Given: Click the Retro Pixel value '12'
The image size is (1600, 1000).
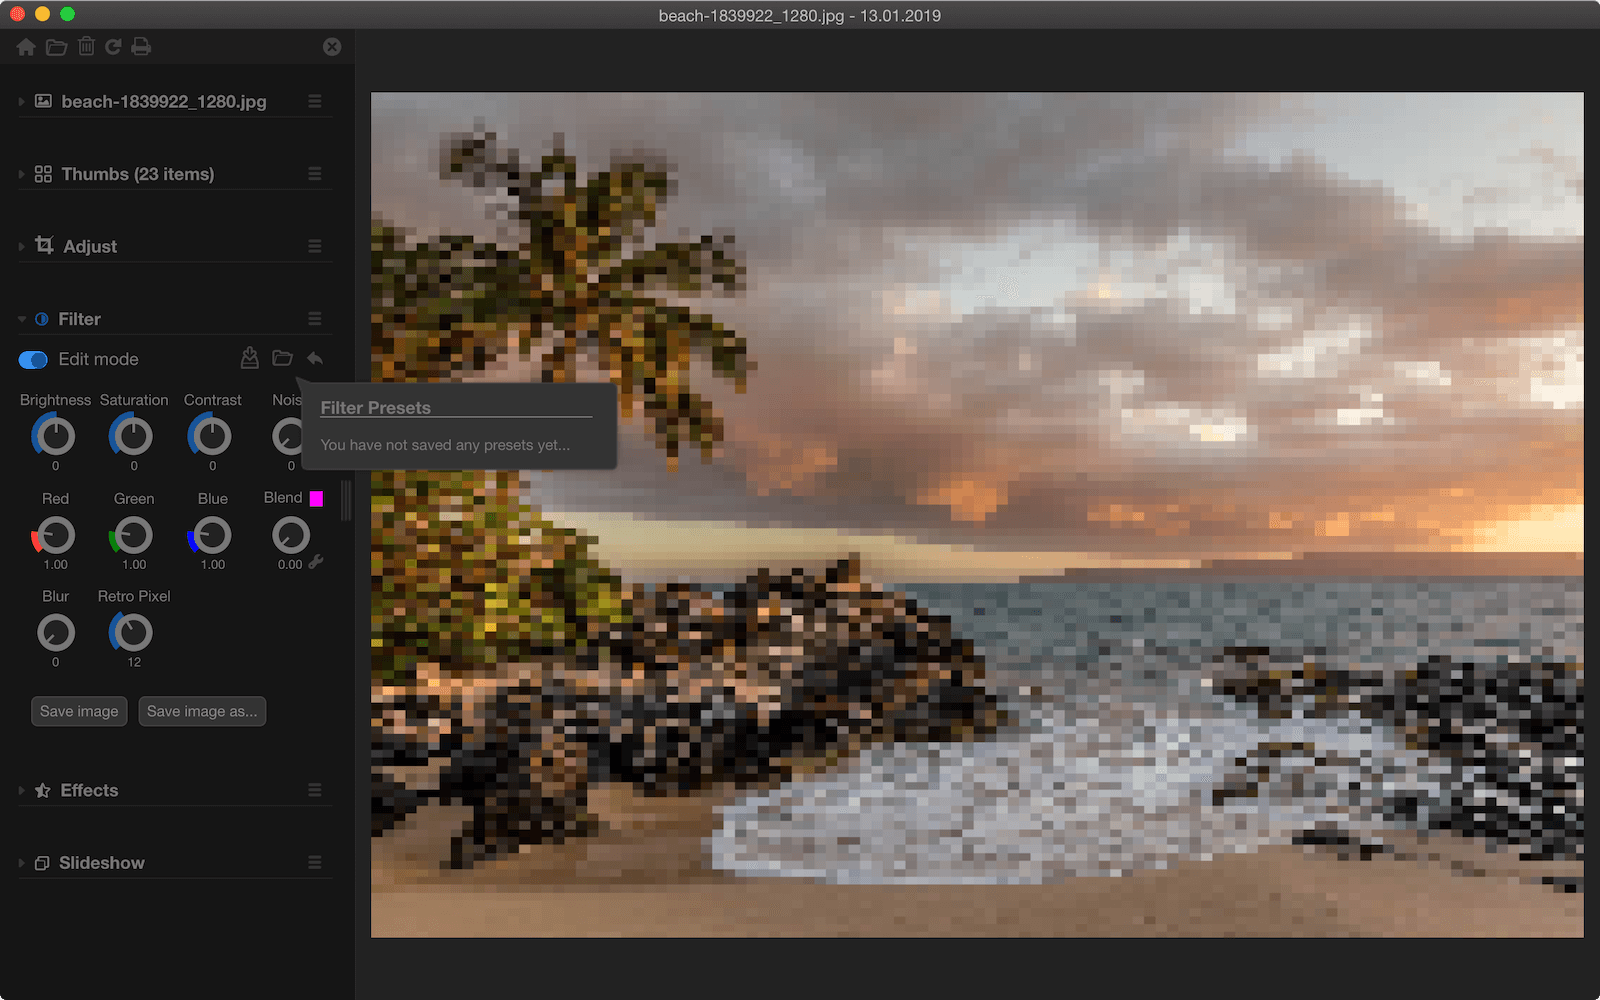Looking at the screenshot, I should click(x=134, y=662).
